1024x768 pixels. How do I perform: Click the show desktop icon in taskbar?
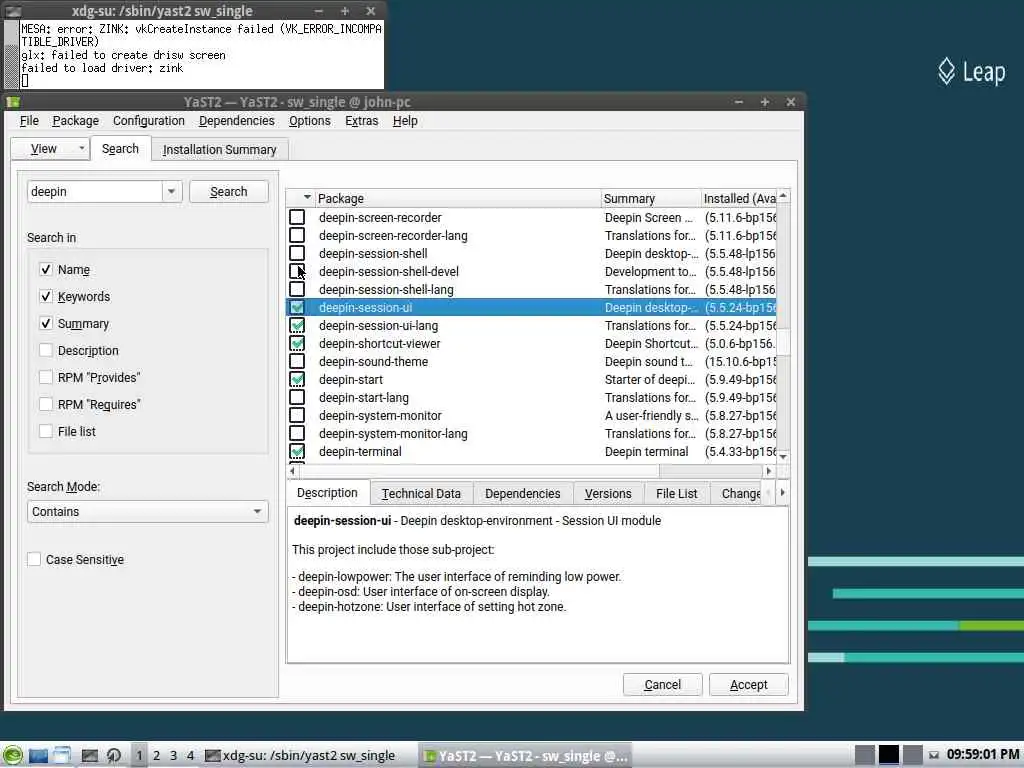(x=38, y=756)
